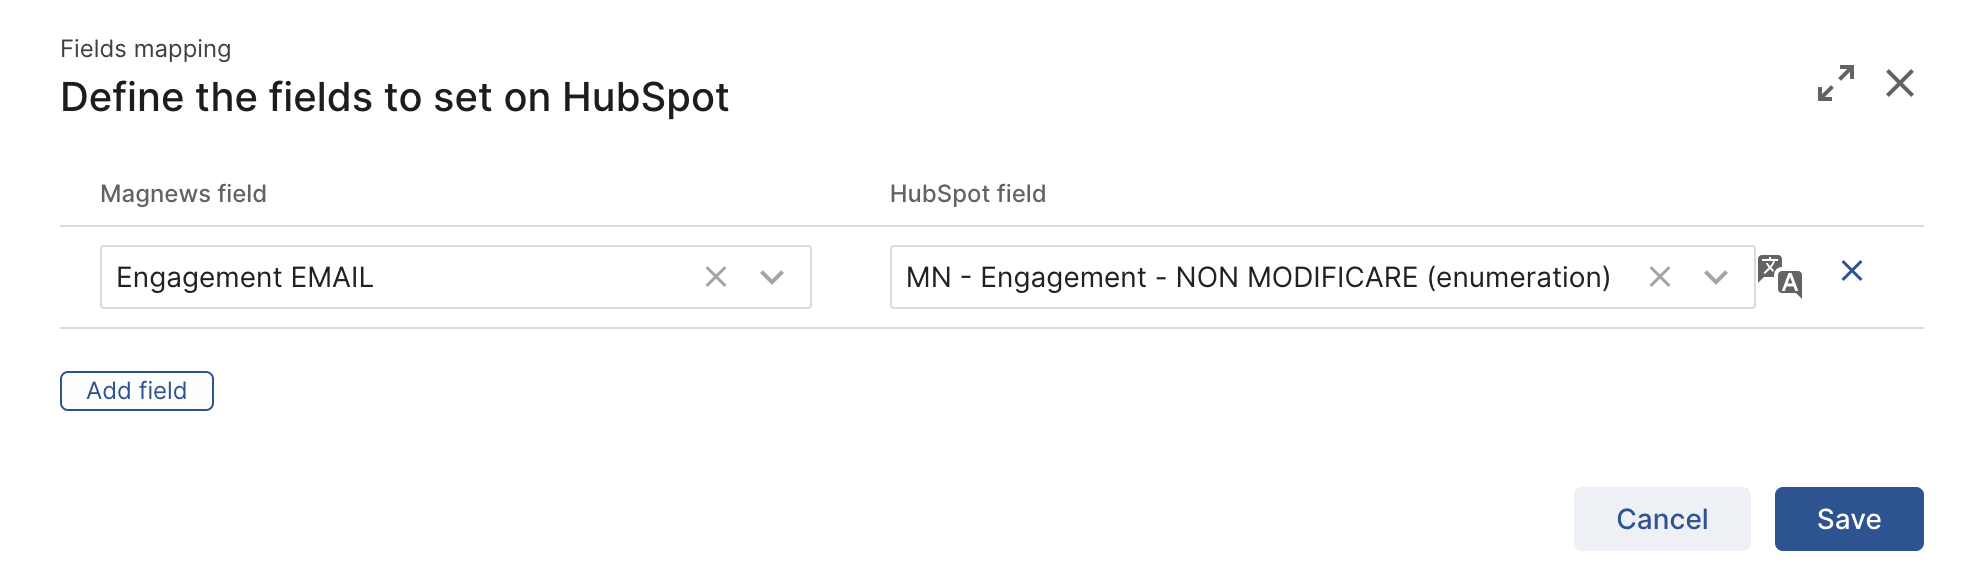Click the Fields mapping breadcrumb label
This screenshot has width=1966, height=576.
pos(145,49)
